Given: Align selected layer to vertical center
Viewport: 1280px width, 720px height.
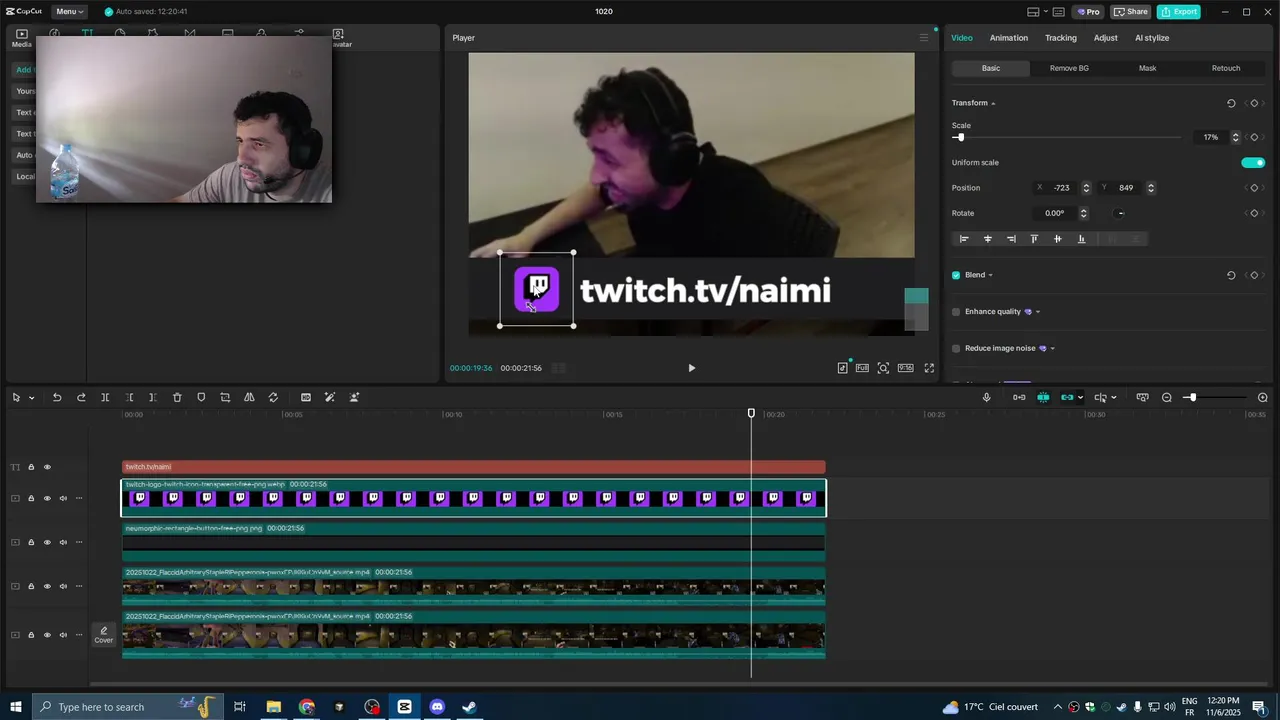Looking at the screenshot, I should (x=1058, y=239).
